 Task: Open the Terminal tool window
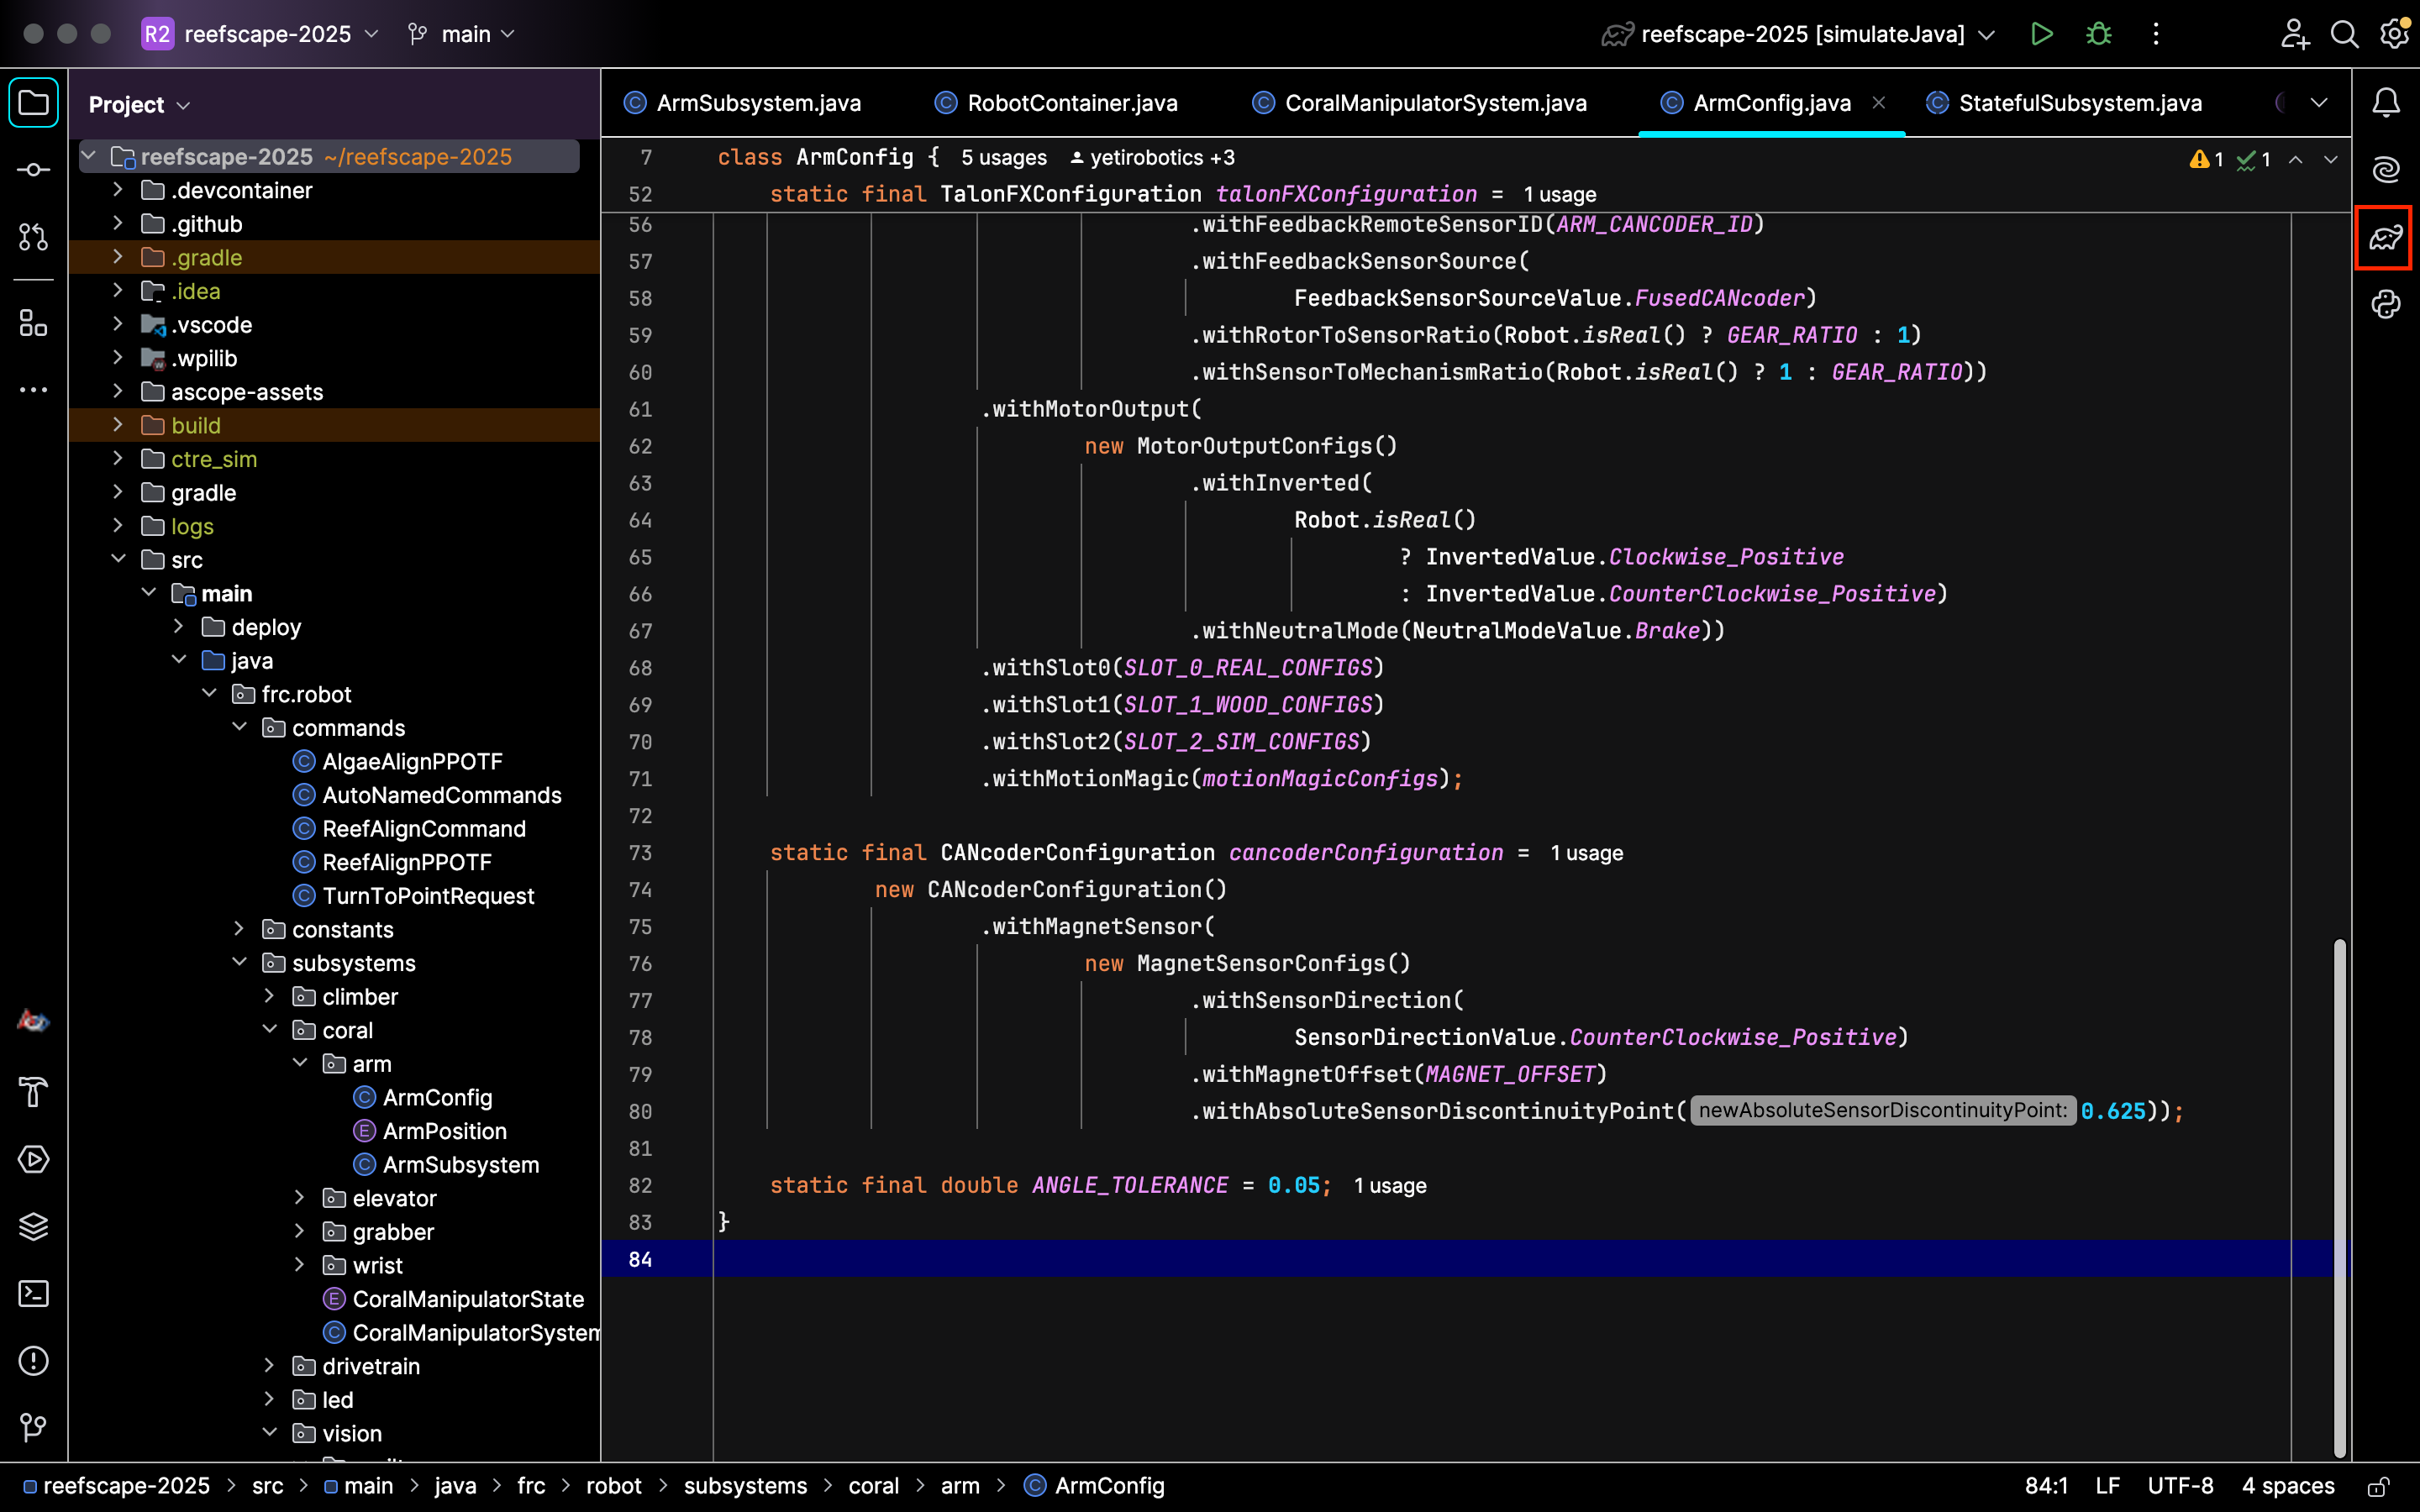point(33,1294)
